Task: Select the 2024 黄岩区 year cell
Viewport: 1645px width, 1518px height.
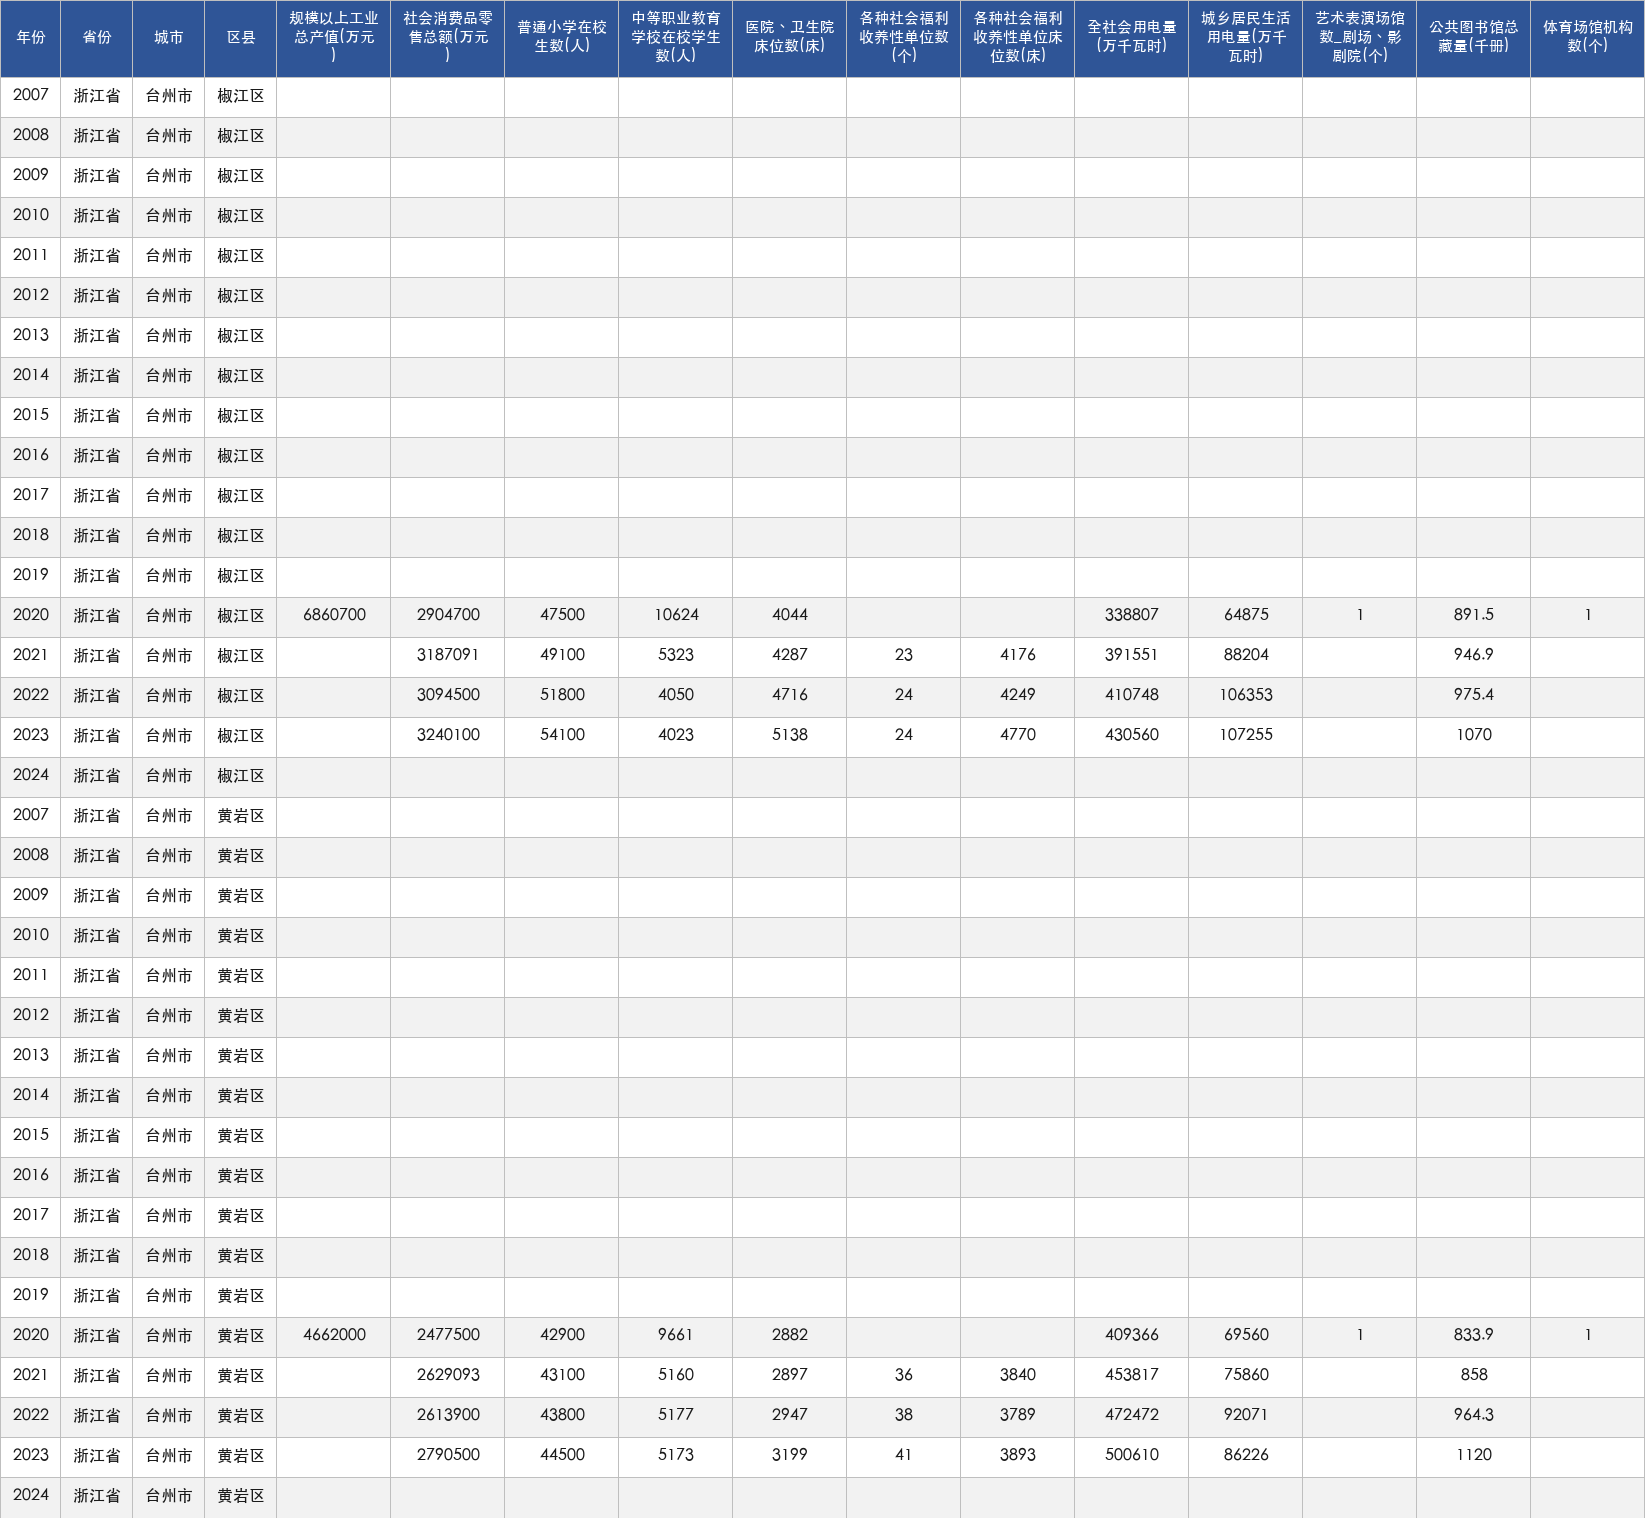Action: (31, 1496)
